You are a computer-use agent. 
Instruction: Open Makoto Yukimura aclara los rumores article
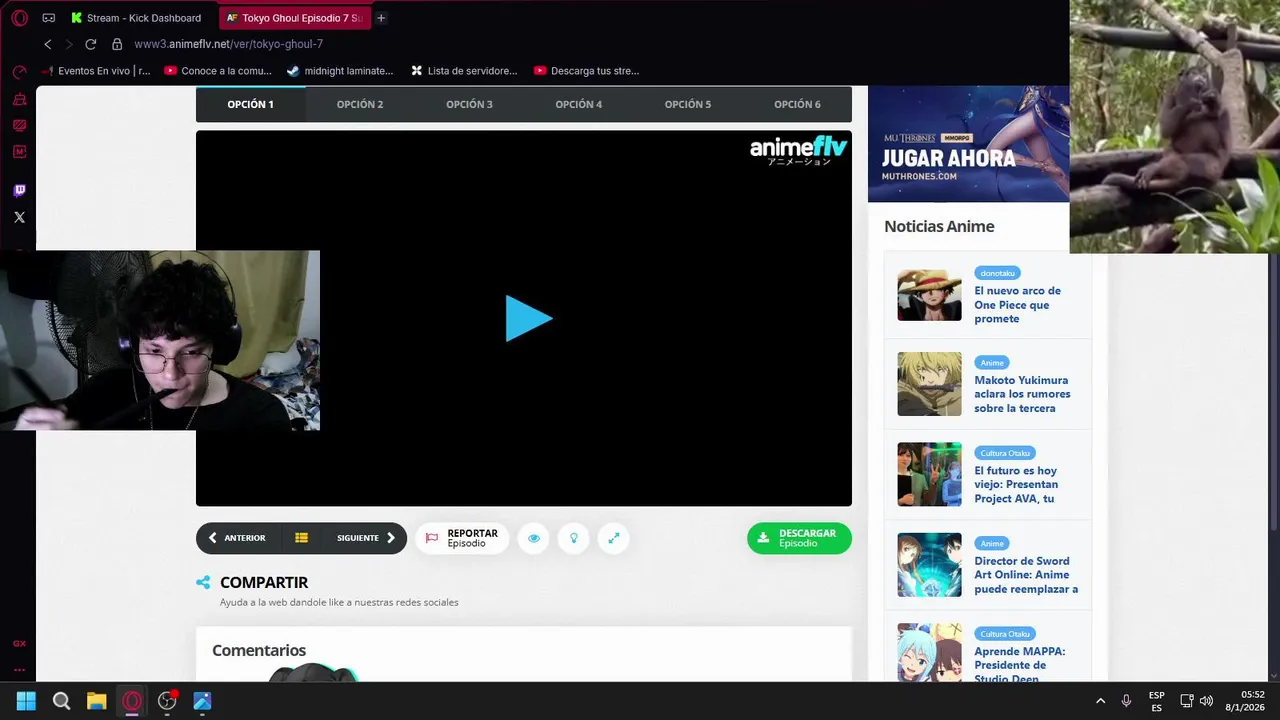pos(1022,394)
